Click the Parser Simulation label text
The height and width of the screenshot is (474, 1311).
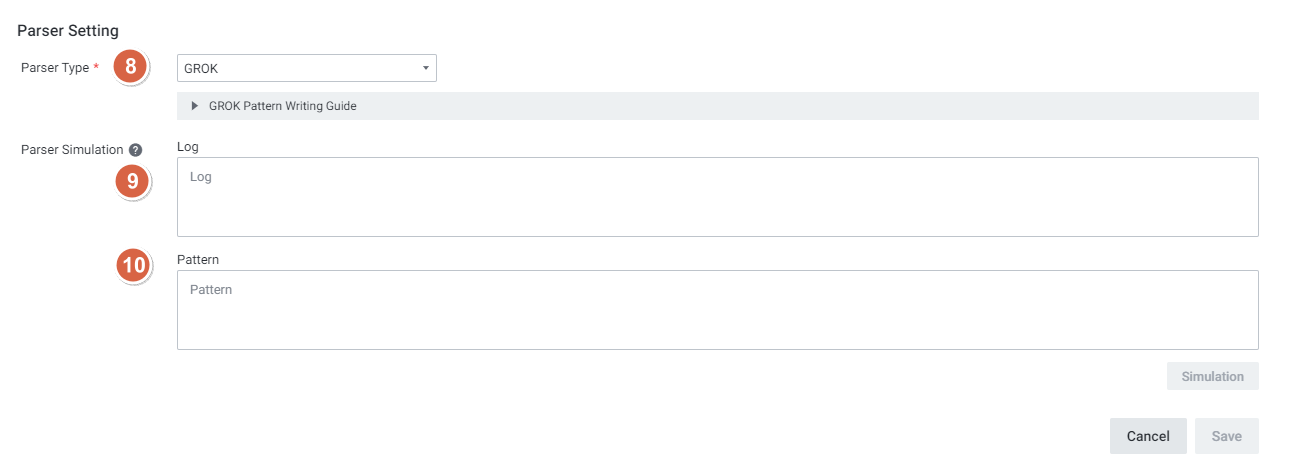72,150
